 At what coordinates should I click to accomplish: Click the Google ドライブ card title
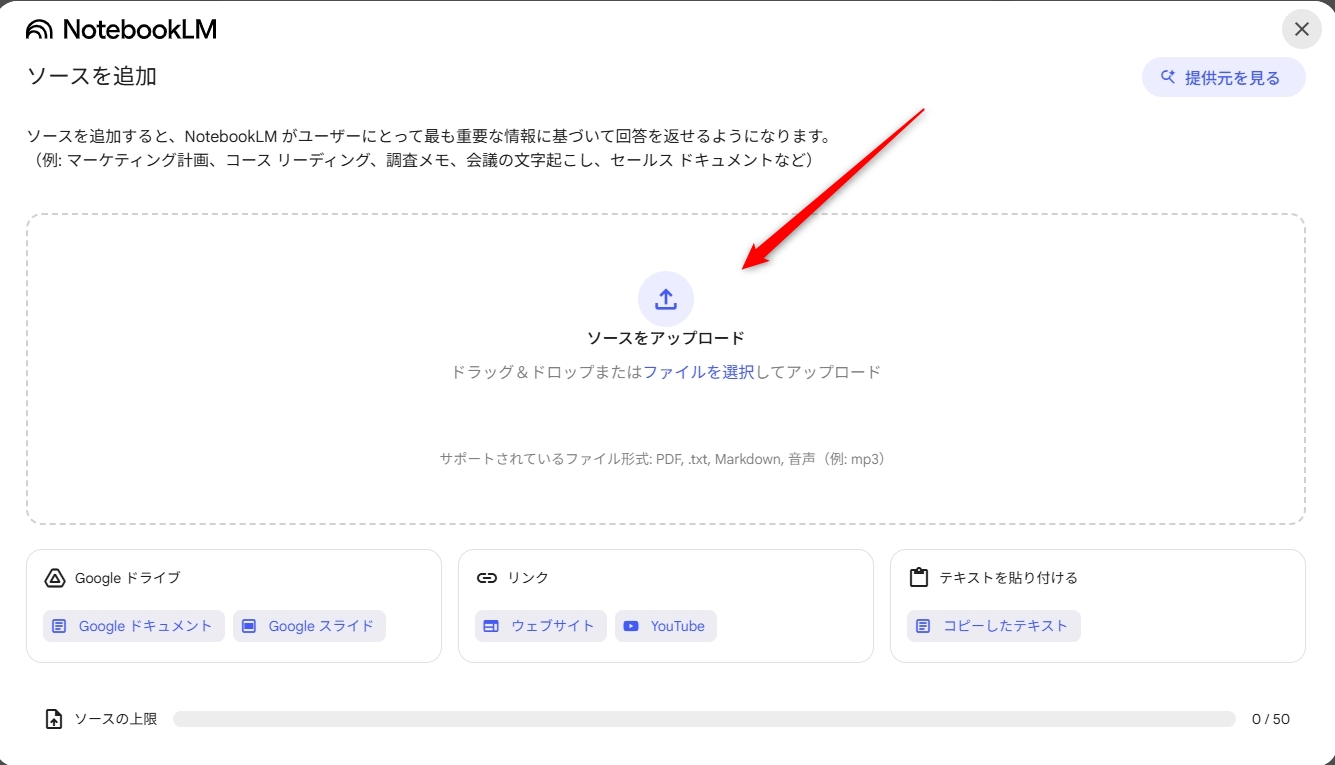[128, 578]
